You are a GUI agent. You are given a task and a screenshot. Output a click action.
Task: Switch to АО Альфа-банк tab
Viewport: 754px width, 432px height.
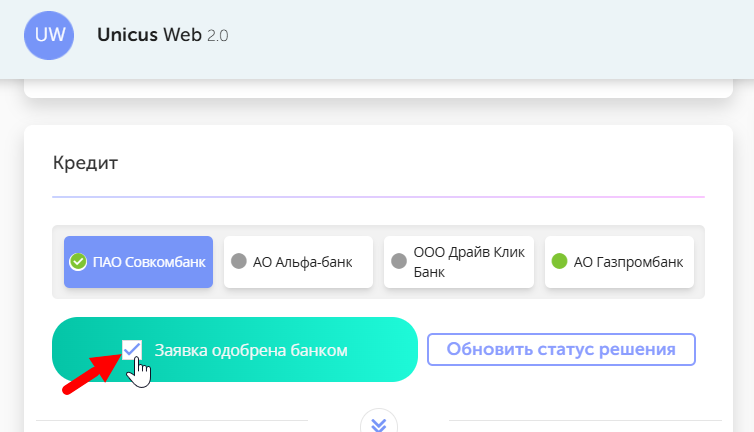coord(298,262)
